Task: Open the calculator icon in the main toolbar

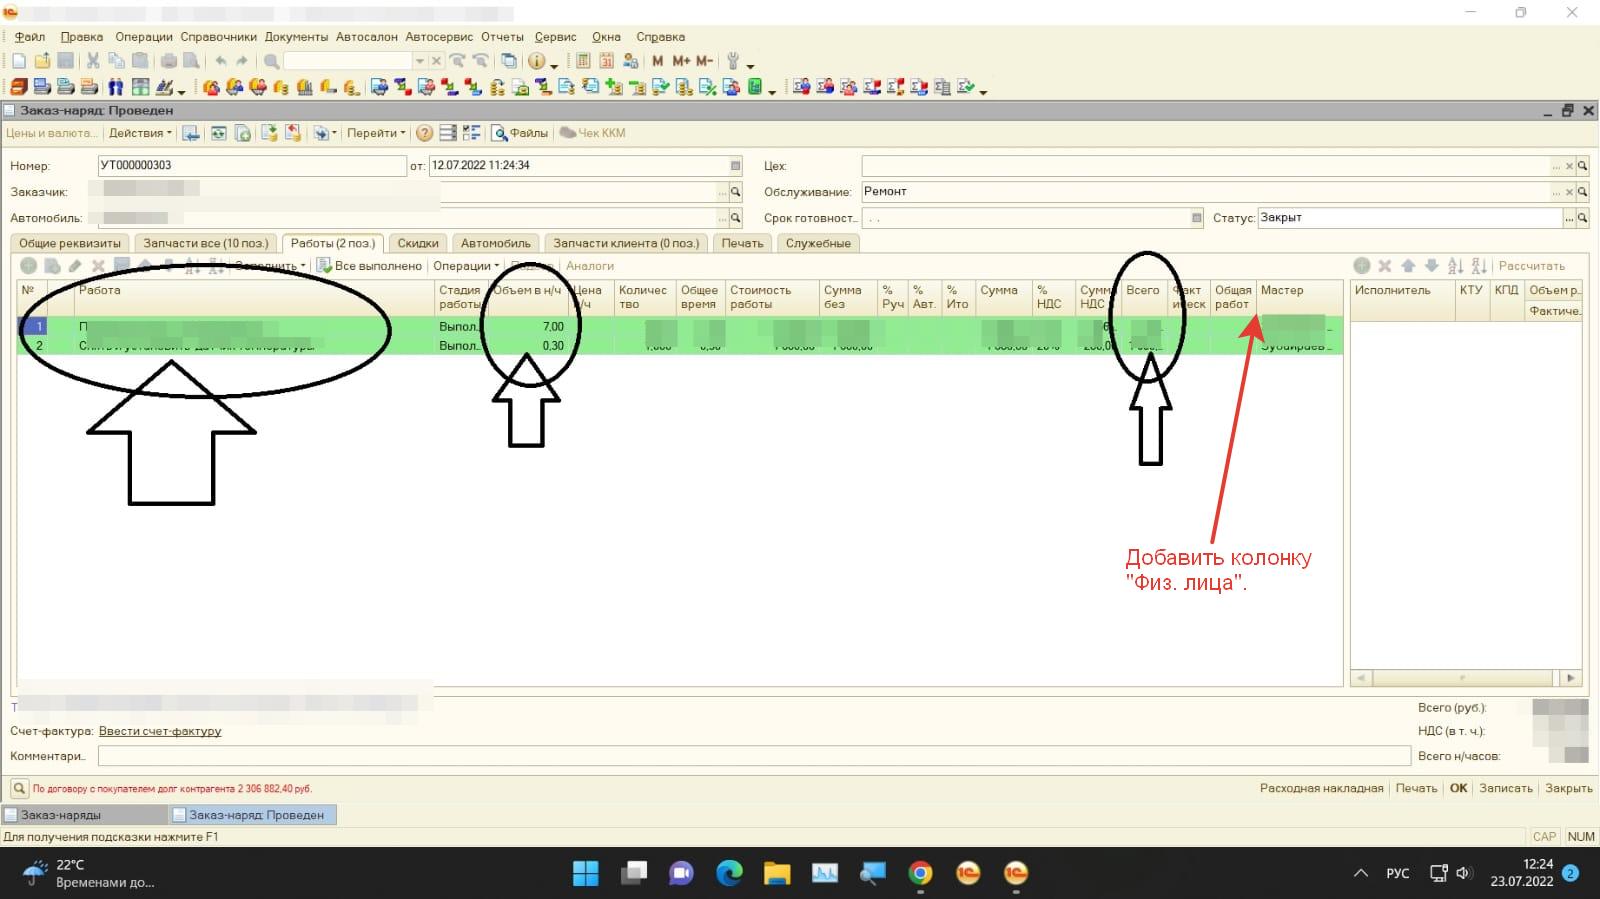Action: point(583,61)
